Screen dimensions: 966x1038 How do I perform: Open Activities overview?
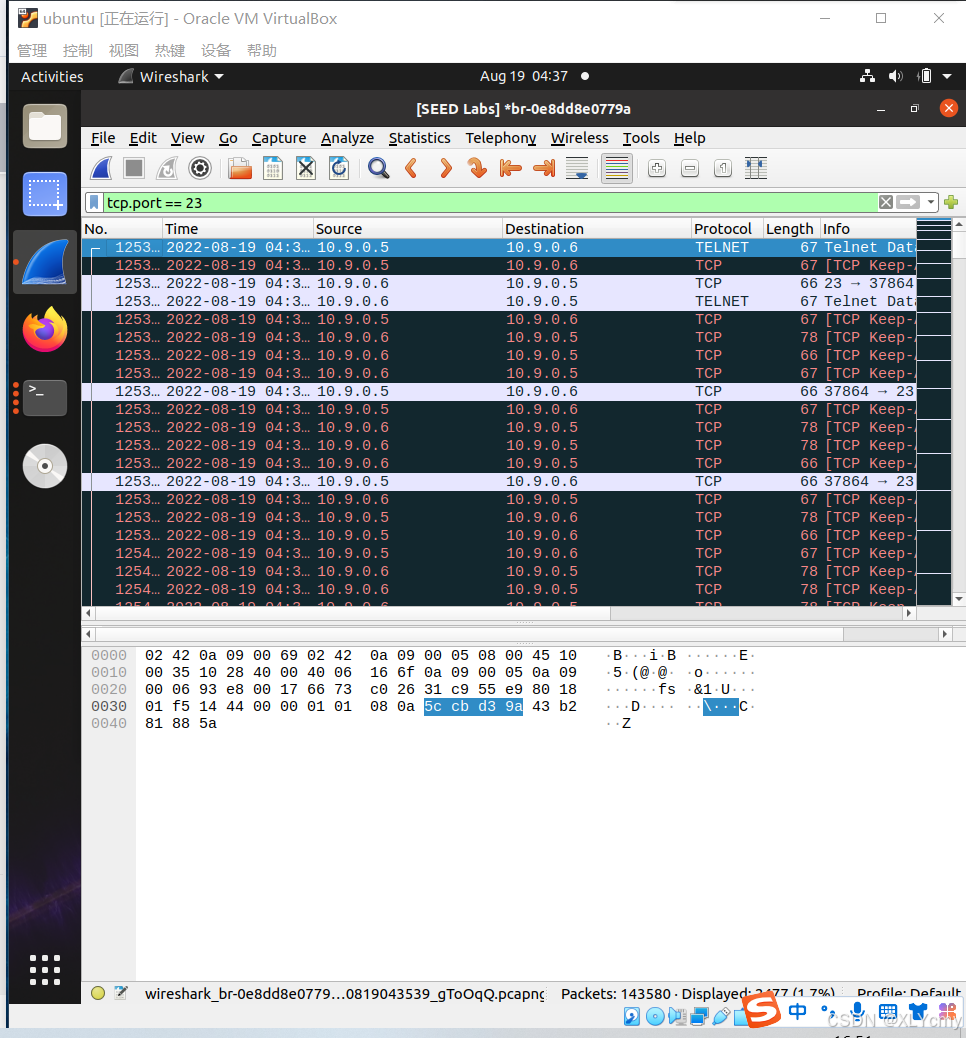coord(52,77)
